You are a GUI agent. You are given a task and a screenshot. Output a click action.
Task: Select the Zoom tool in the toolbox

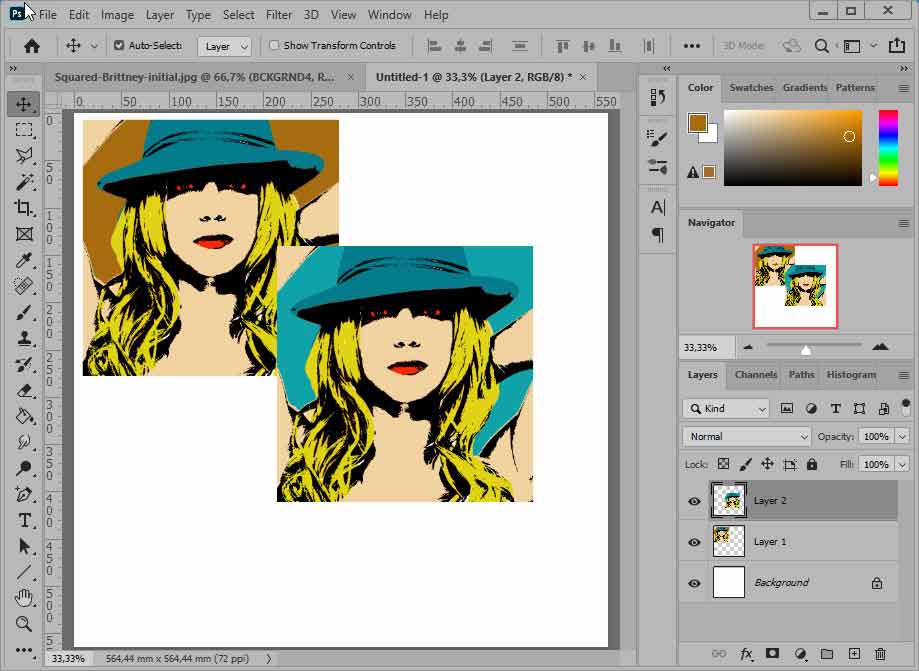23,624
